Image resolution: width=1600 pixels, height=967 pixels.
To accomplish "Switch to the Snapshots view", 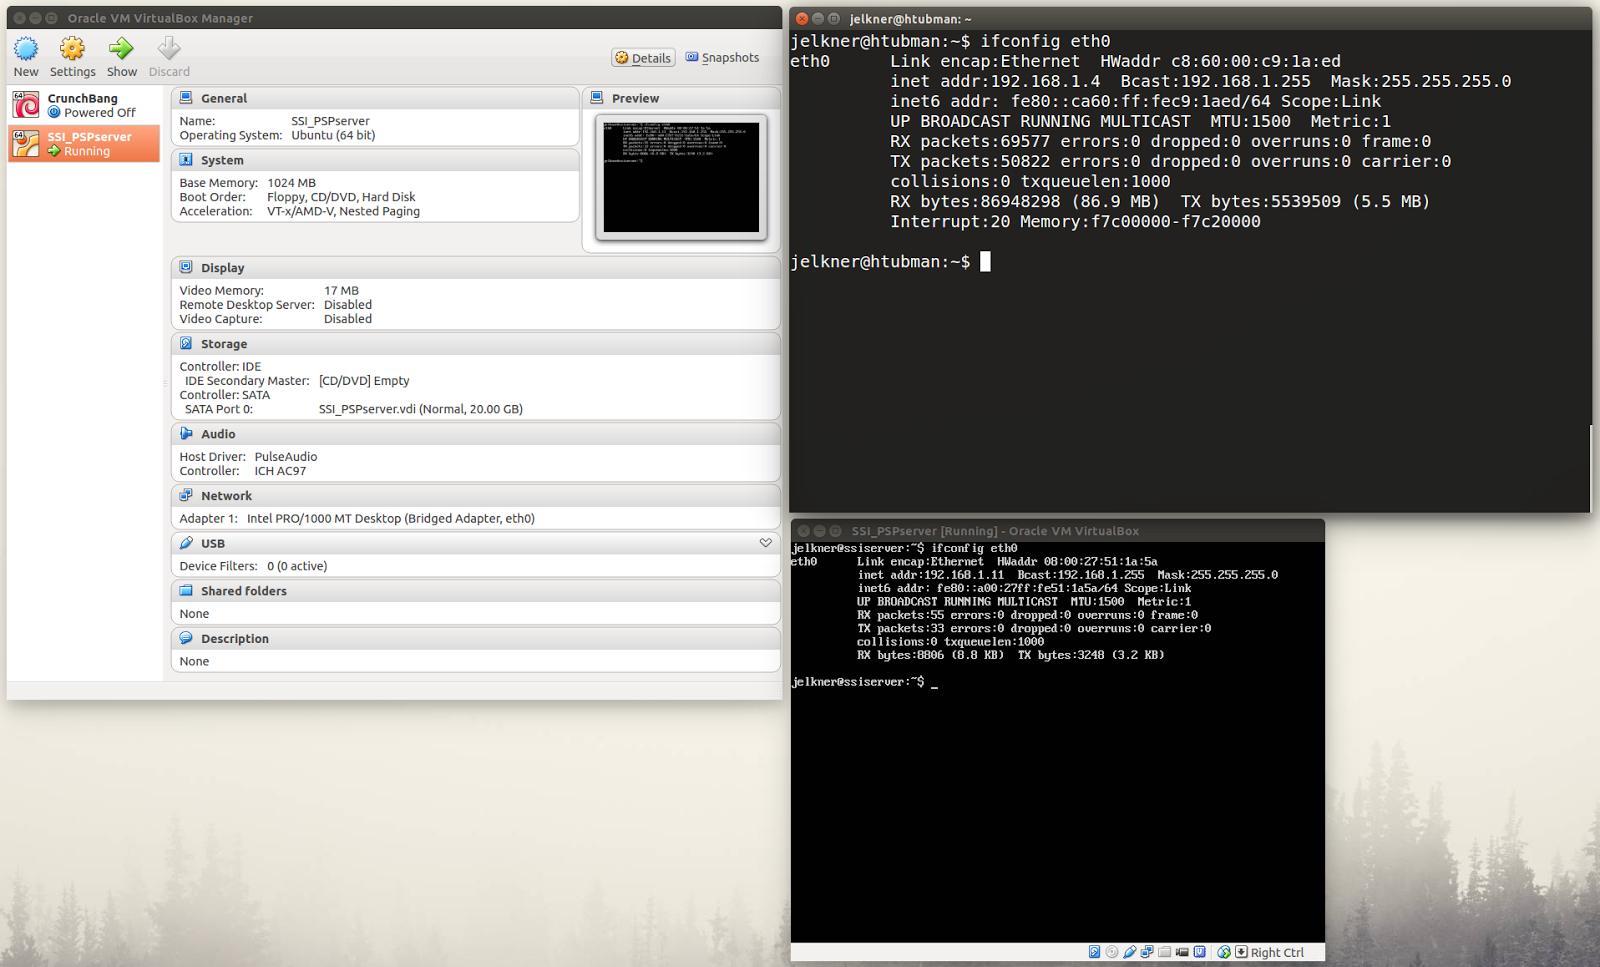I will [x=722, y=58].
